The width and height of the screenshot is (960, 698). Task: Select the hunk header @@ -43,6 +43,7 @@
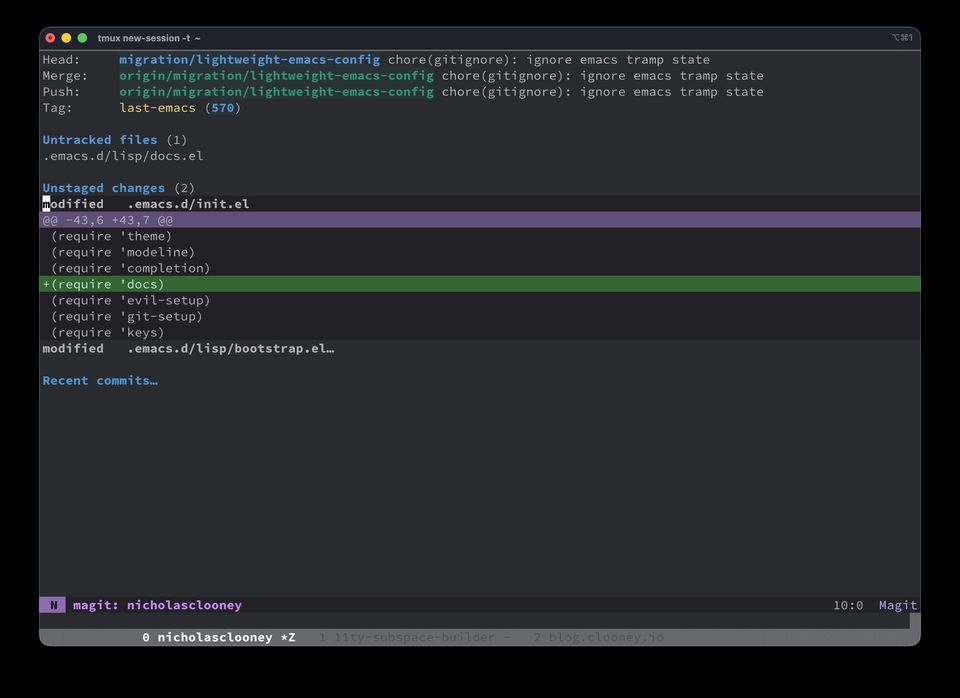point(480,220)
